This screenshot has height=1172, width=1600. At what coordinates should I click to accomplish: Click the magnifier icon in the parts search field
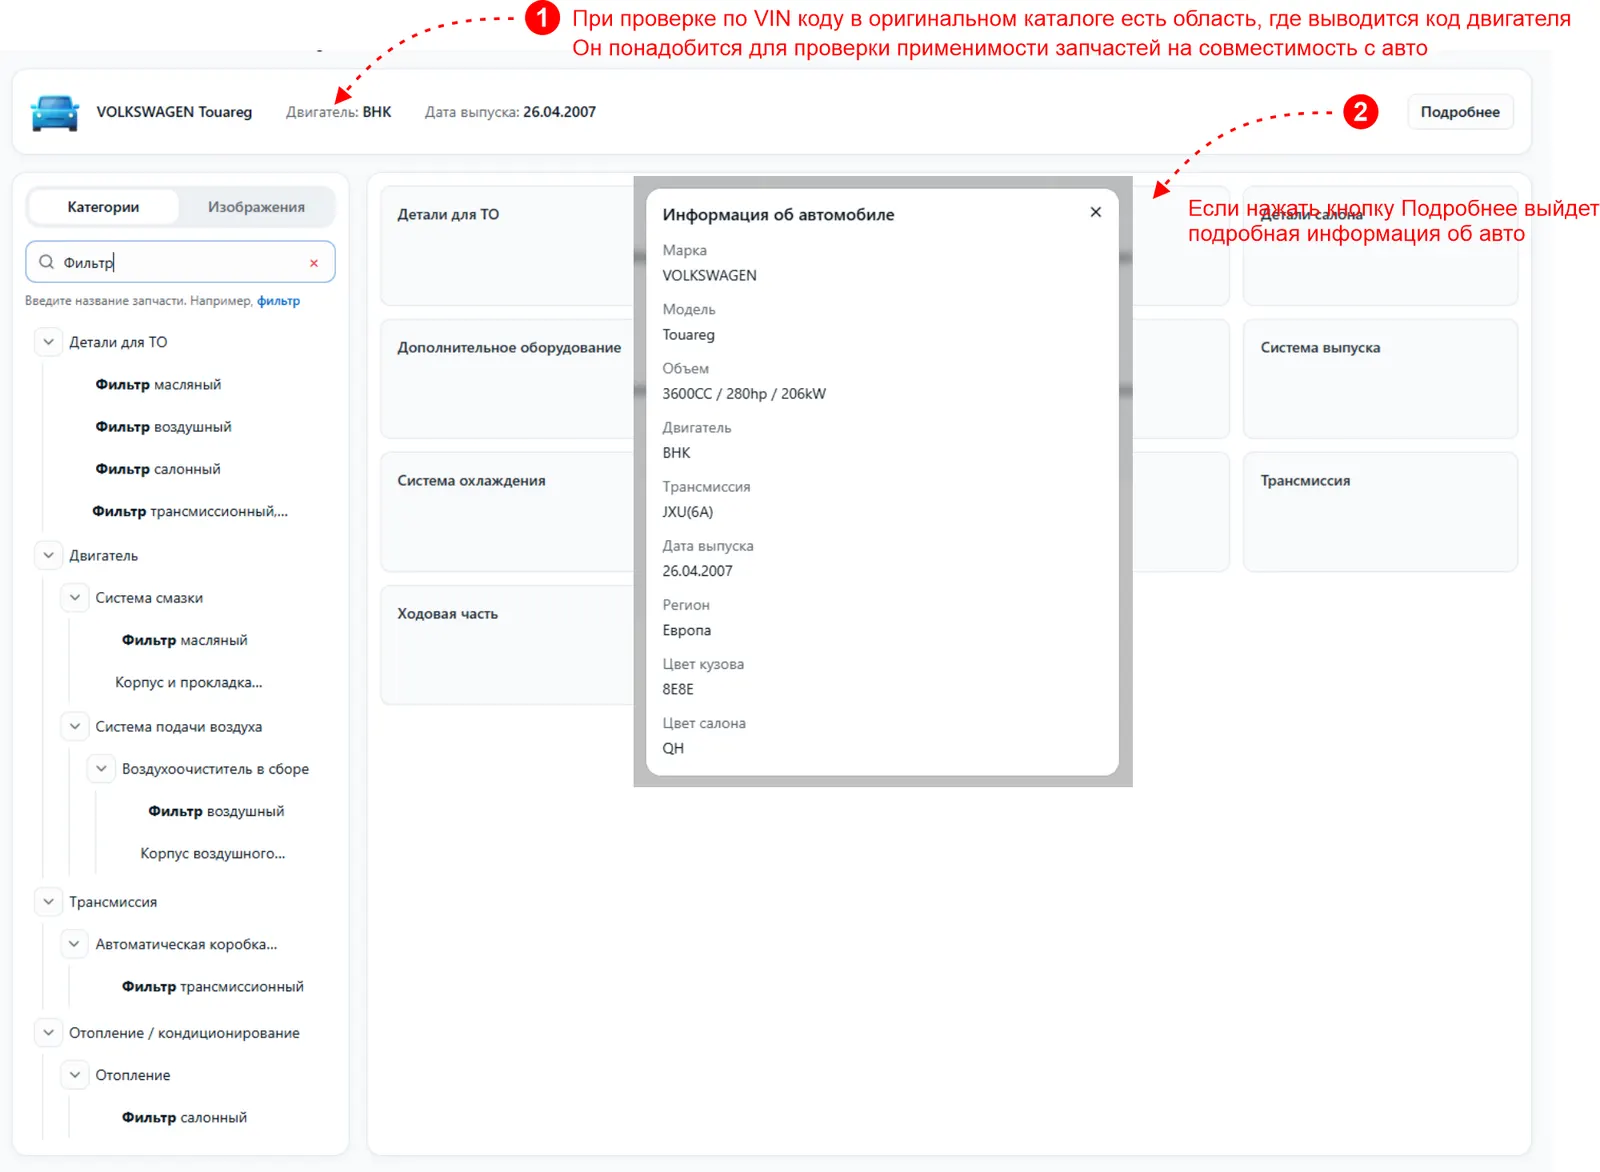click(46, 262)
